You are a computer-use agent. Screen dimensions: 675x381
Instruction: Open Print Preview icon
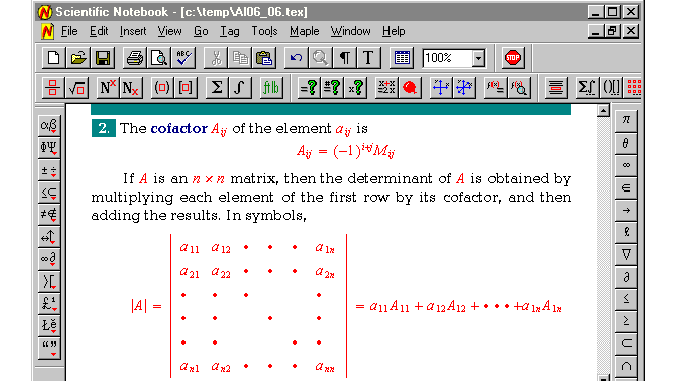pos(159,58)
